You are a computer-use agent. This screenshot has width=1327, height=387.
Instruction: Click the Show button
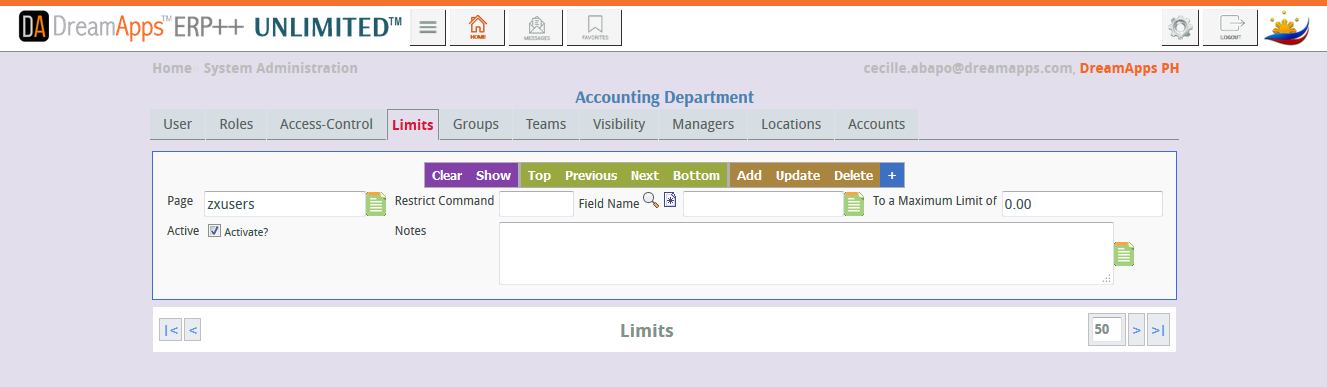click(493, 175)
